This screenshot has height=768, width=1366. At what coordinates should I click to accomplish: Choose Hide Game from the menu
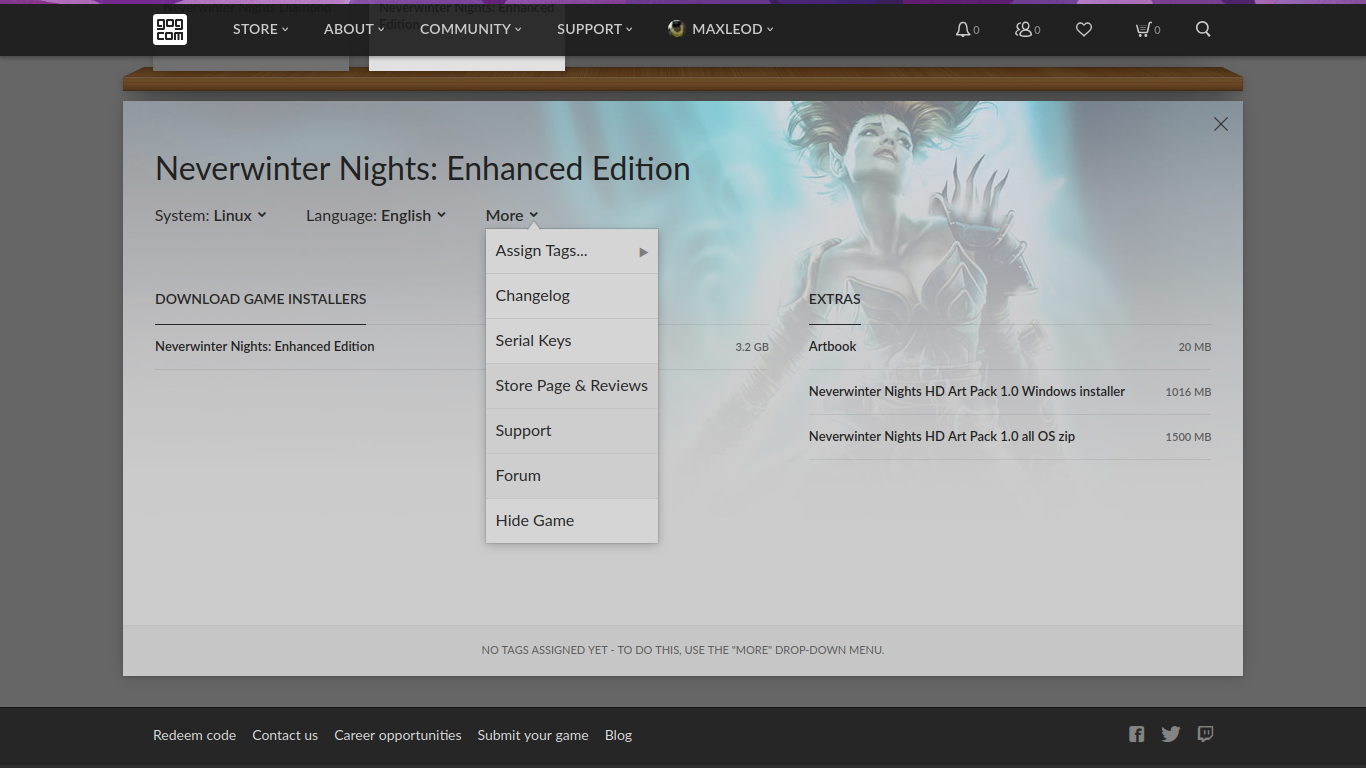(x=572, y=521)
